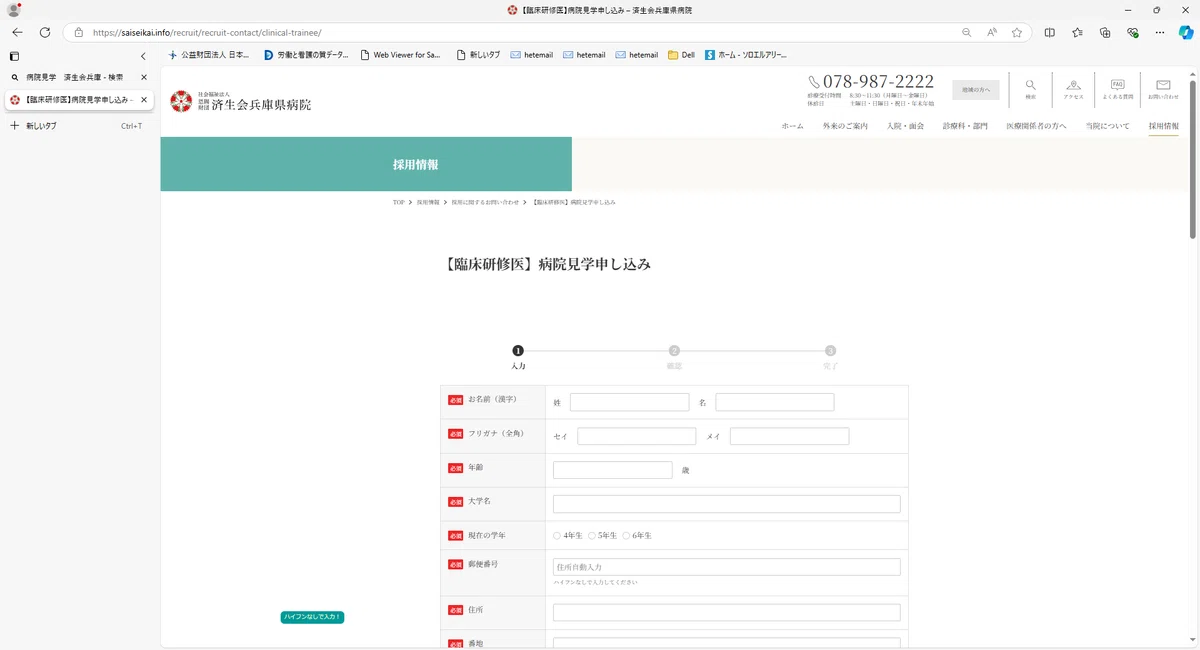Screen dimensions: 1200x650
Task: Open the Web Viewer for Sa... bookmark
Action: [400, 55]
